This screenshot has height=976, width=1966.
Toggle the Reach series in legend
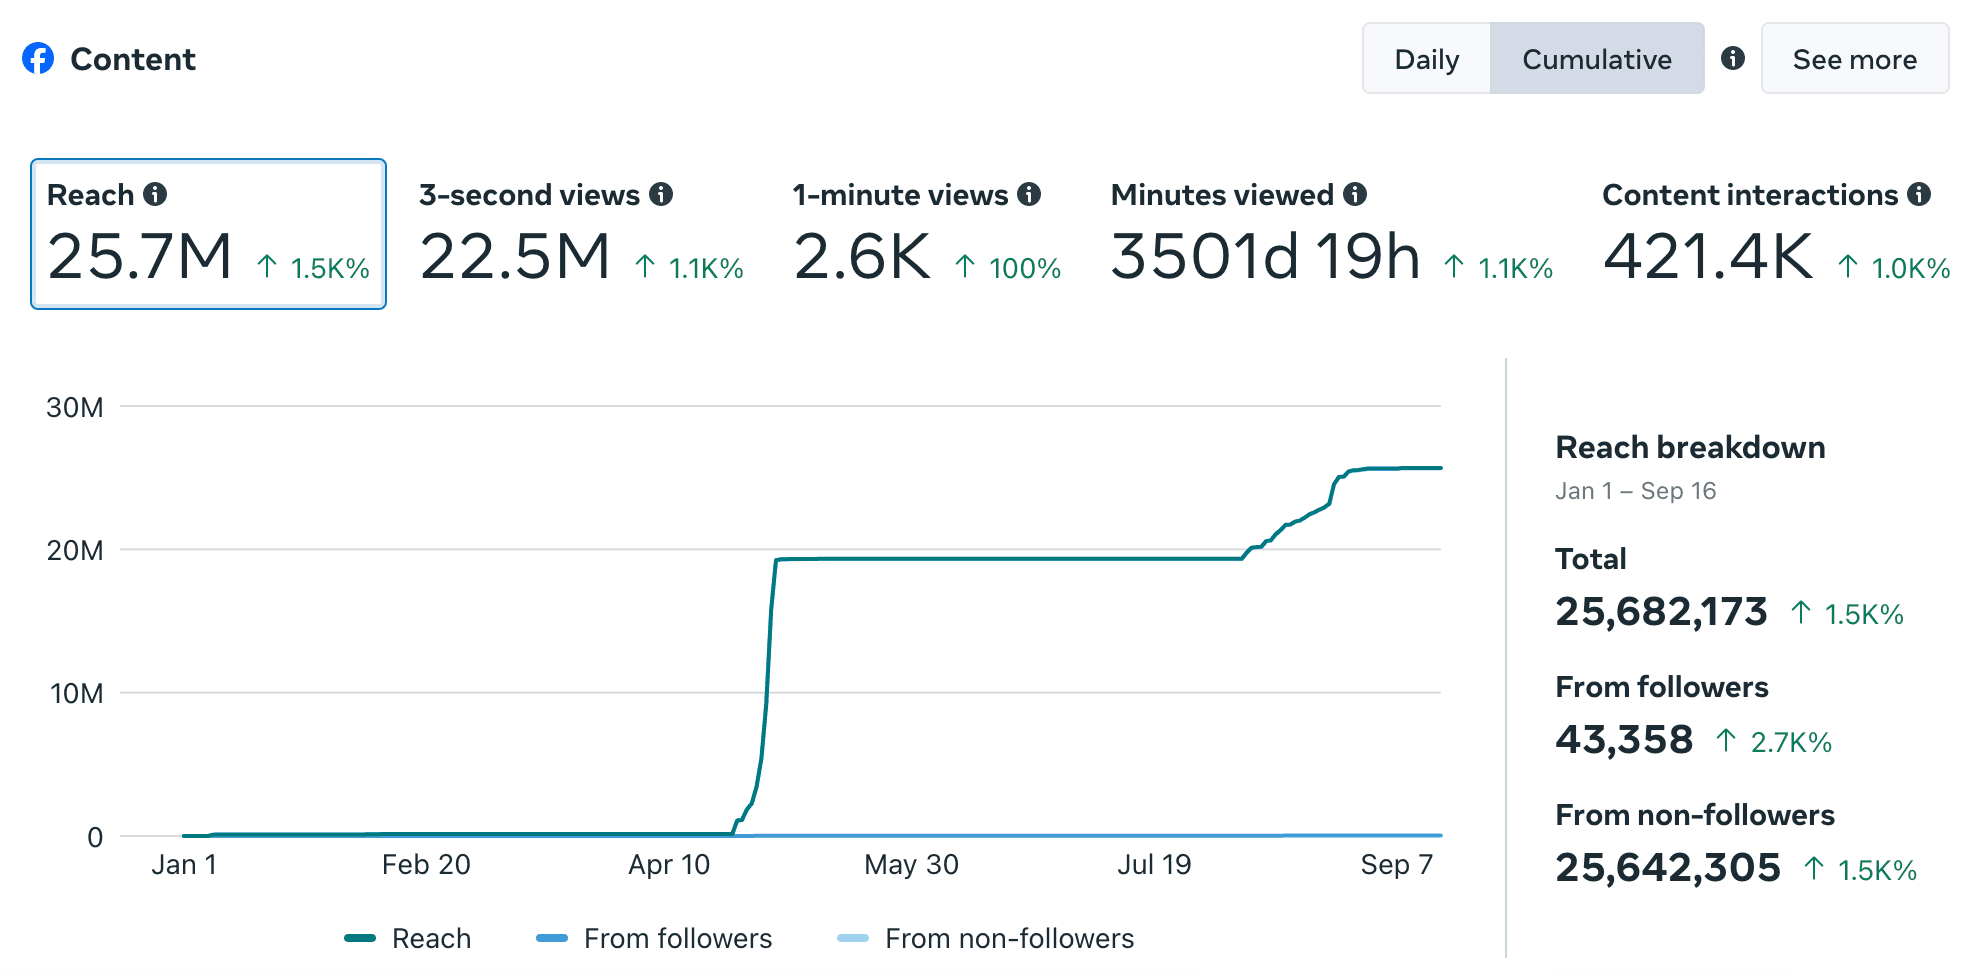point(408,938)
